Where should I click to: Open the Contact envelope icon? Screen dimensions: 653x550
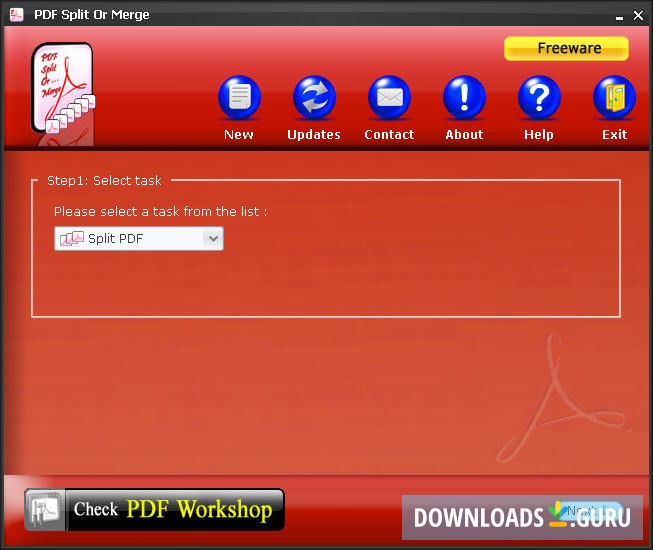click(389, 97)
